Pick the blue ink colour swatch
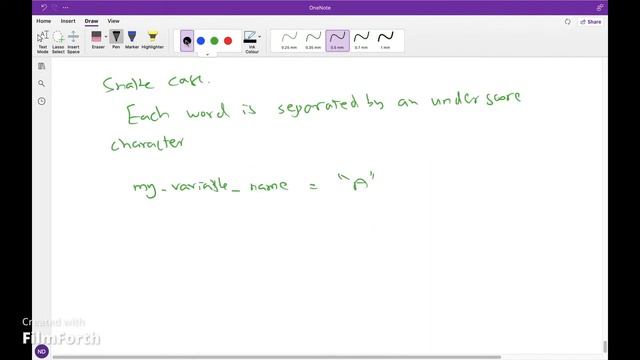 (x=201, y=41)
